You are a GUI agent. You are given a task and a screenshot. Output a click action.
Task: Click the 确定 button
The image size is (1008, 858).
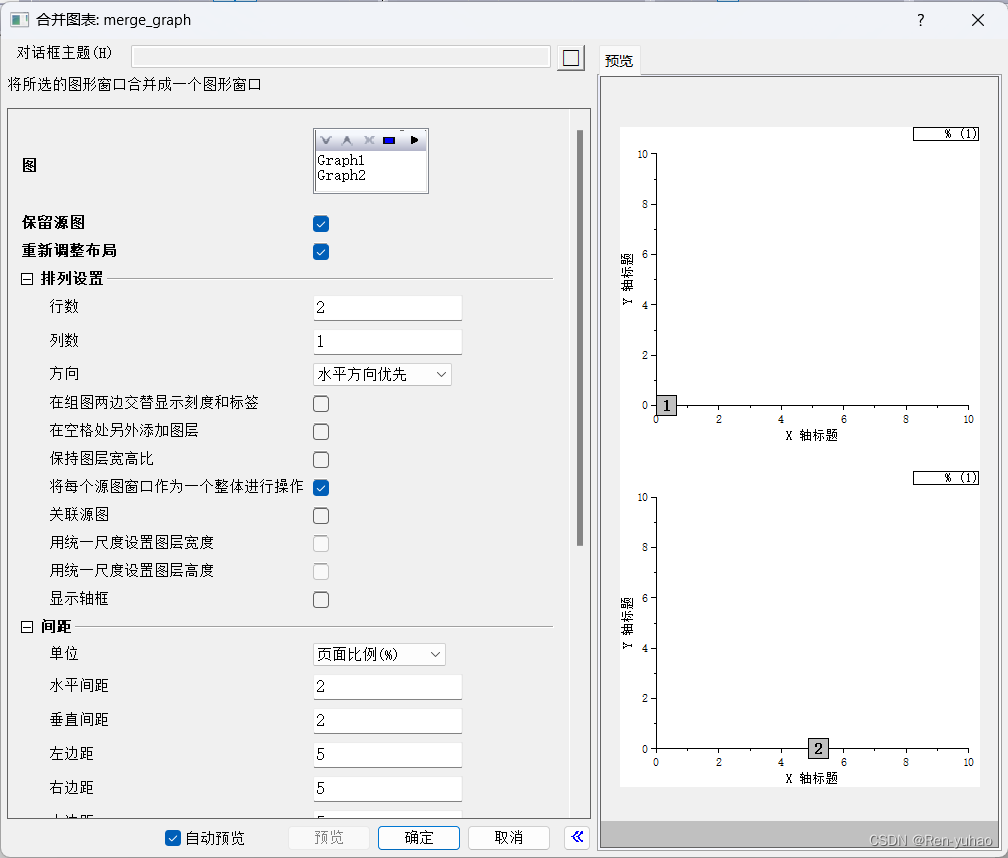coord(418,837)
